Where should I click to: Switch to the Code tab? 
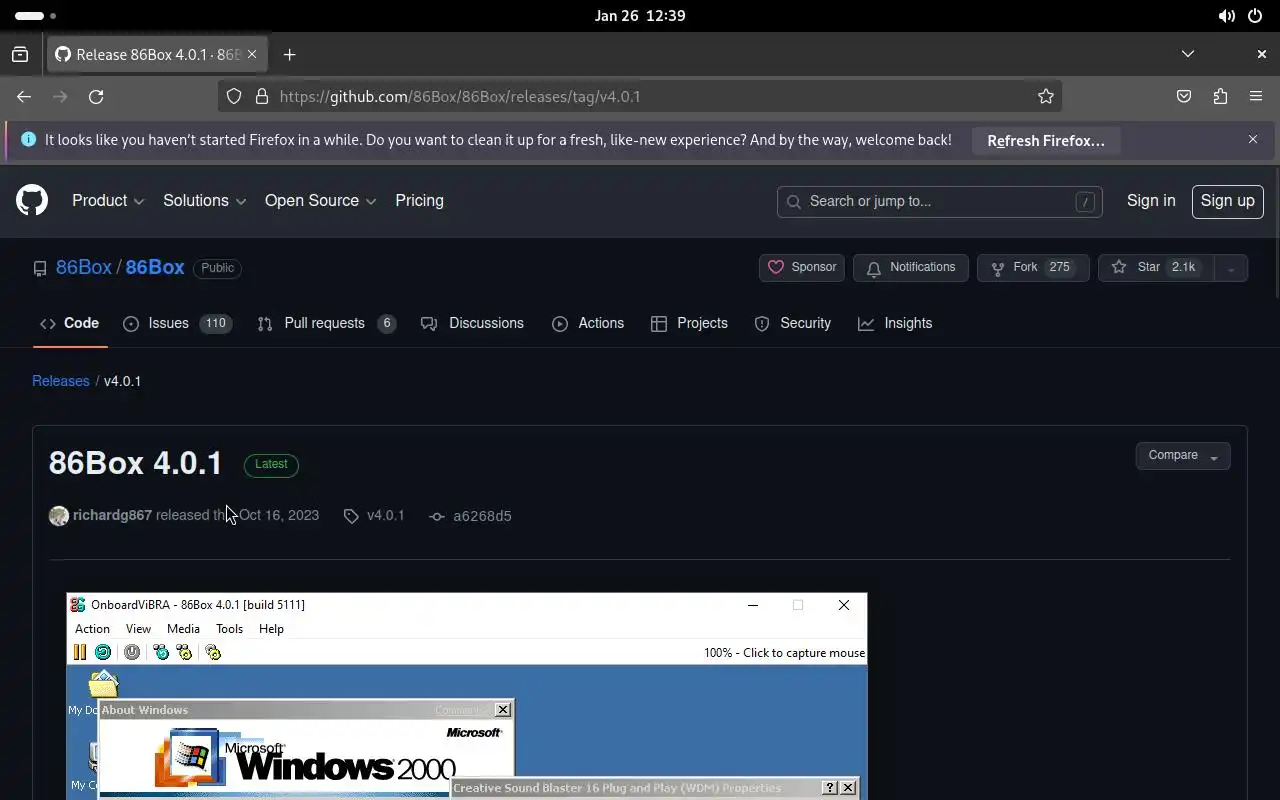70,323
